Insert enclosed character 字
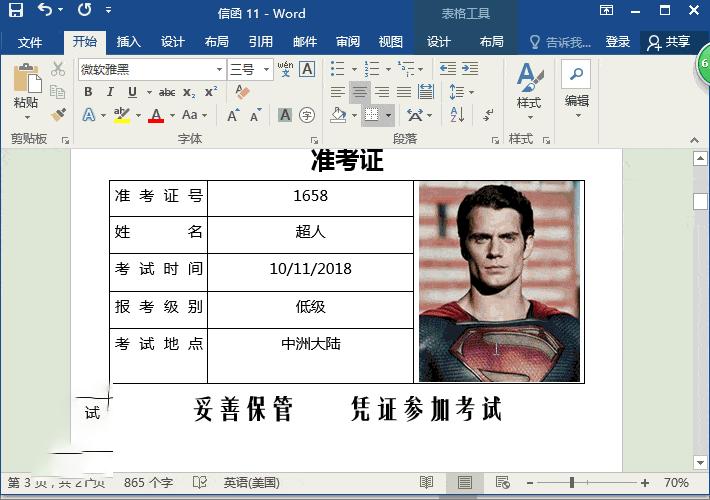This screenshot has width=710, height=500. [x=307, y=115]
